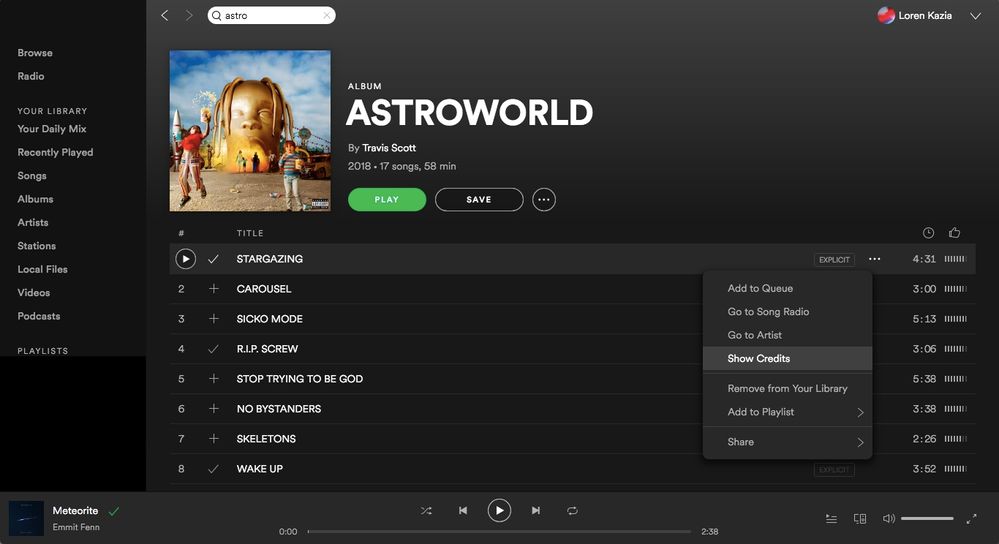Save the ASTROWORLD album

(479, 199)
